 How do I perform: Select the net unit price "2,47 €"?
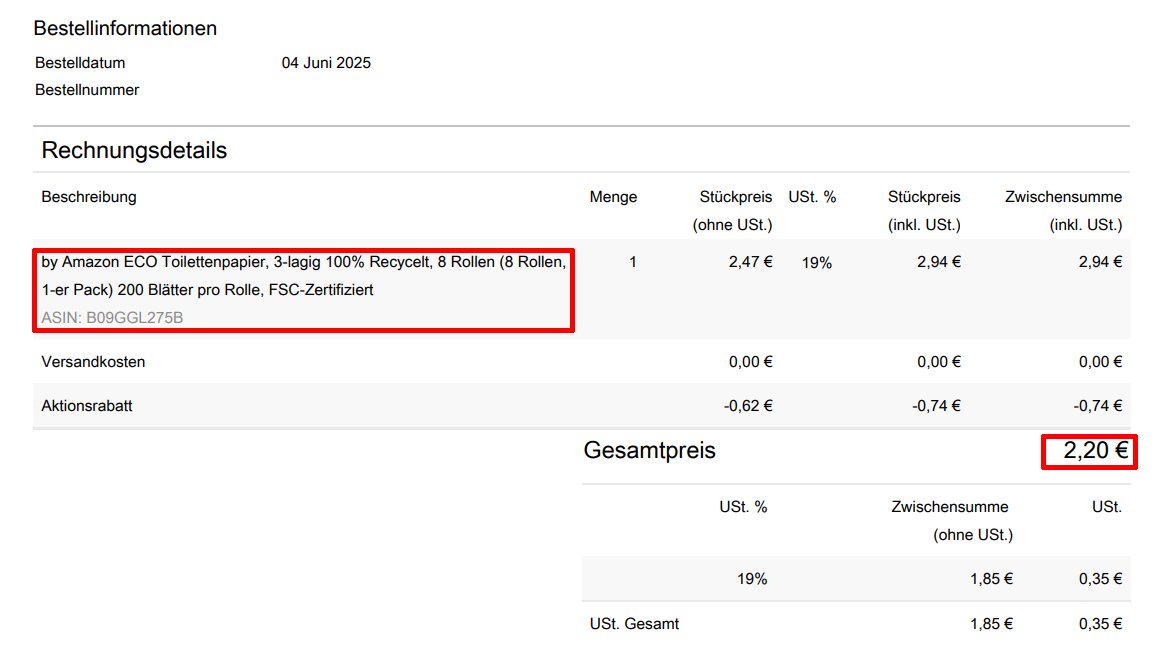click(750, 262)
